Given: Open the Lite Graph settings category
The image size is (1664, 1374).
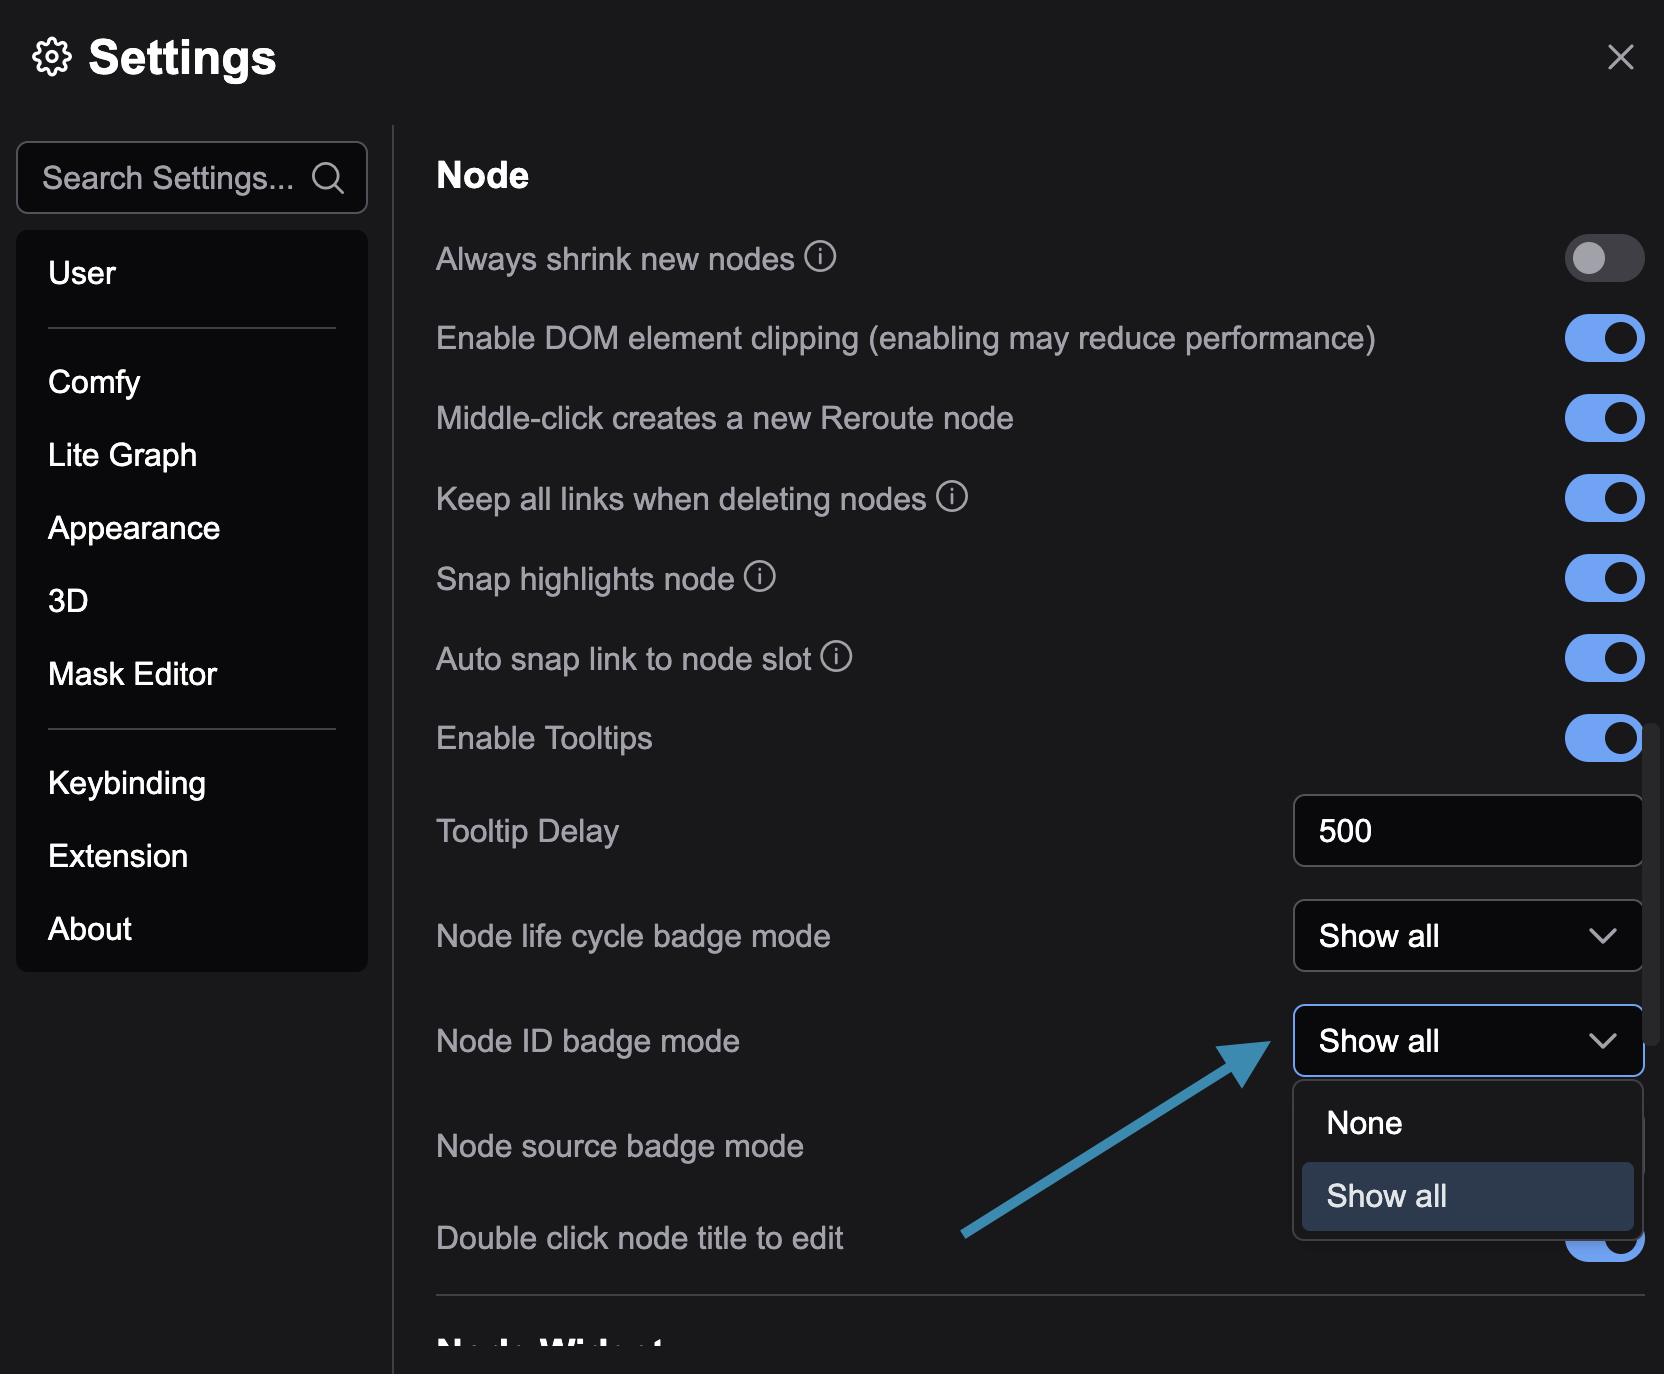Looking at the screenshot, I should pyautogui.click(x=123, y=455).
